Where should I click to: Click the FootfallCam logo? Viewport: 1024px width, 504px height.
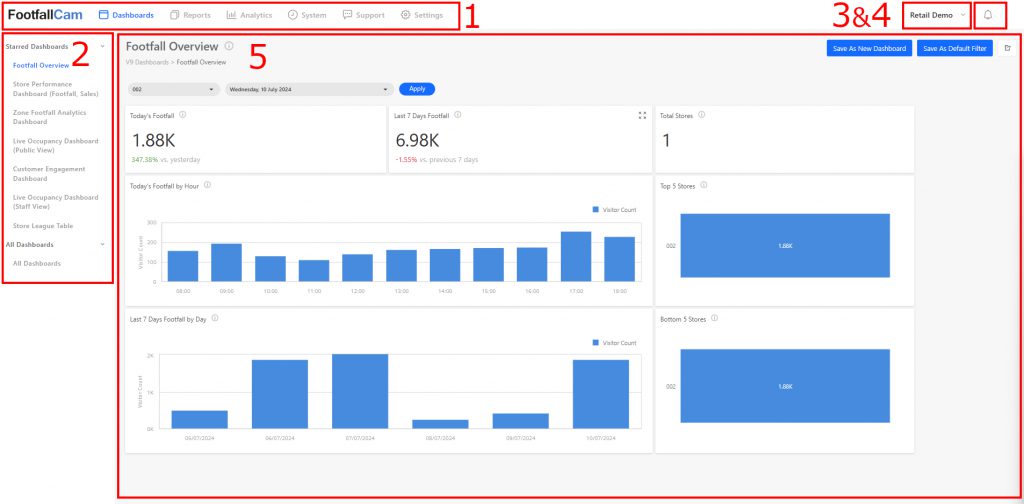click(x=45, y=15)
